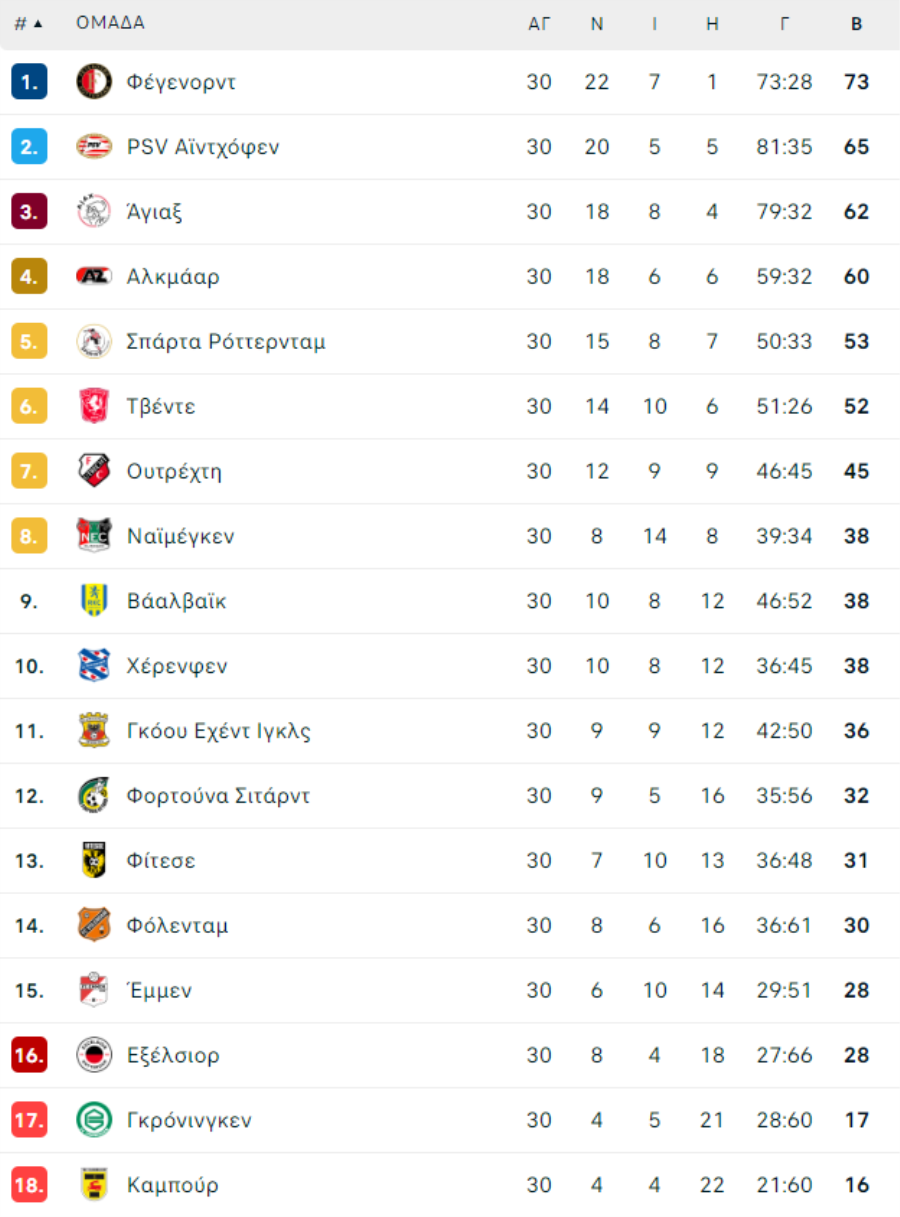Click the red rank 18 badge
This screenshot has height=1217, width=900.
click(x=29, y=1185)
